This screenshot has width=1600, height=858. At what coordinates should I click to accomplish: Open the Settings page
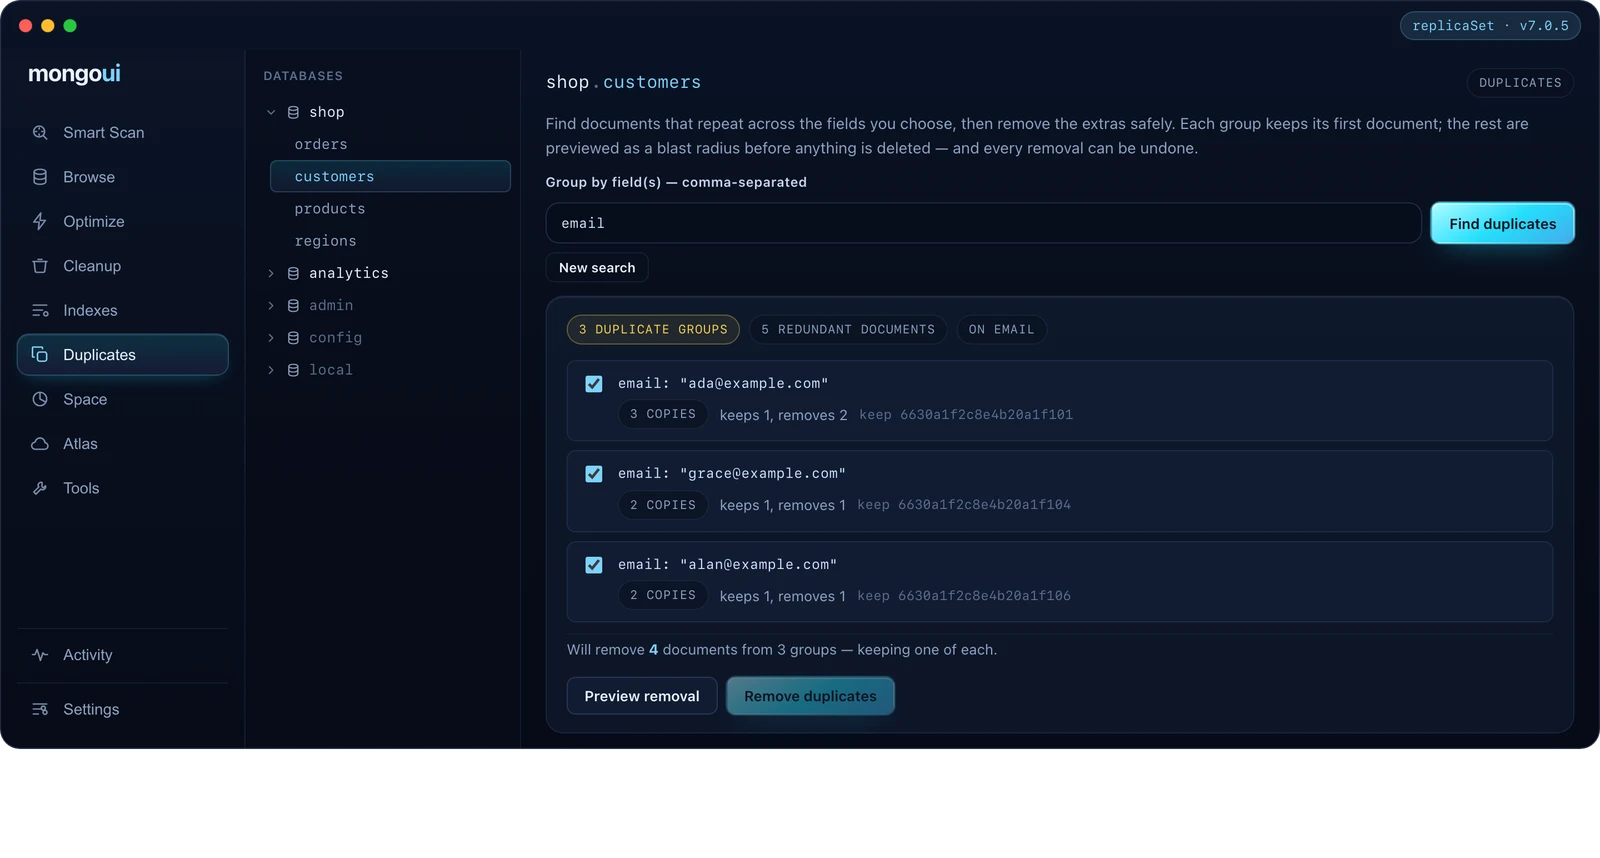[x=122, y=709]
